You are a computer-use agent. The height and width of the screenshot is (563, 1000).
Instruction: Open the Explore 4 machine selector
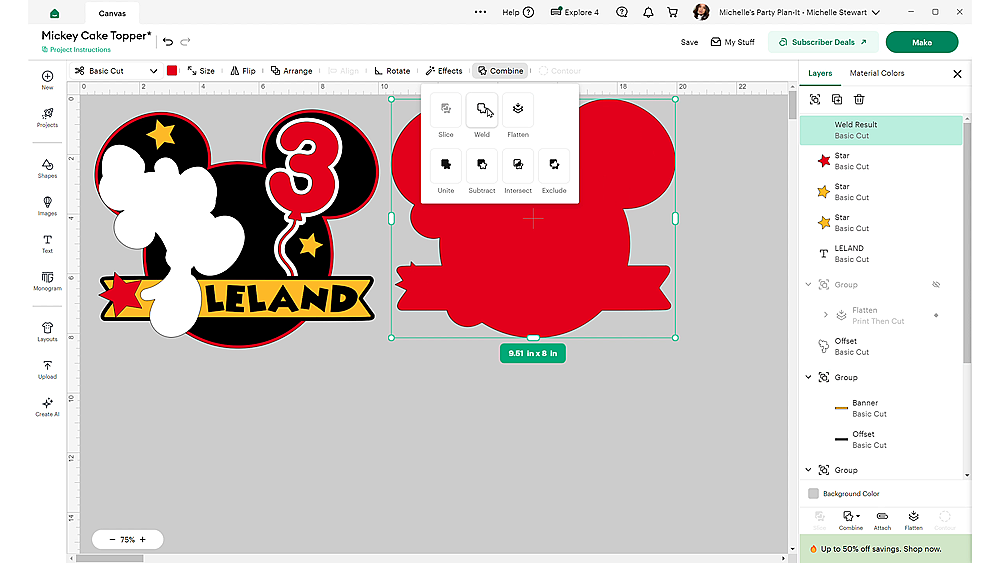[x=575, y=12]
